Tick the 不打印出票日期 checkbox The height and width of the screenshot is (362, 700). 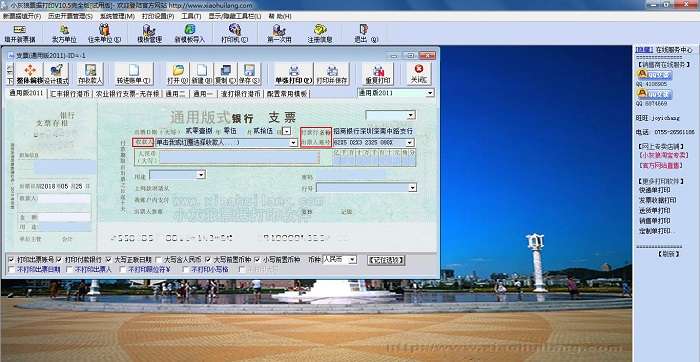[x=11, y=269]
